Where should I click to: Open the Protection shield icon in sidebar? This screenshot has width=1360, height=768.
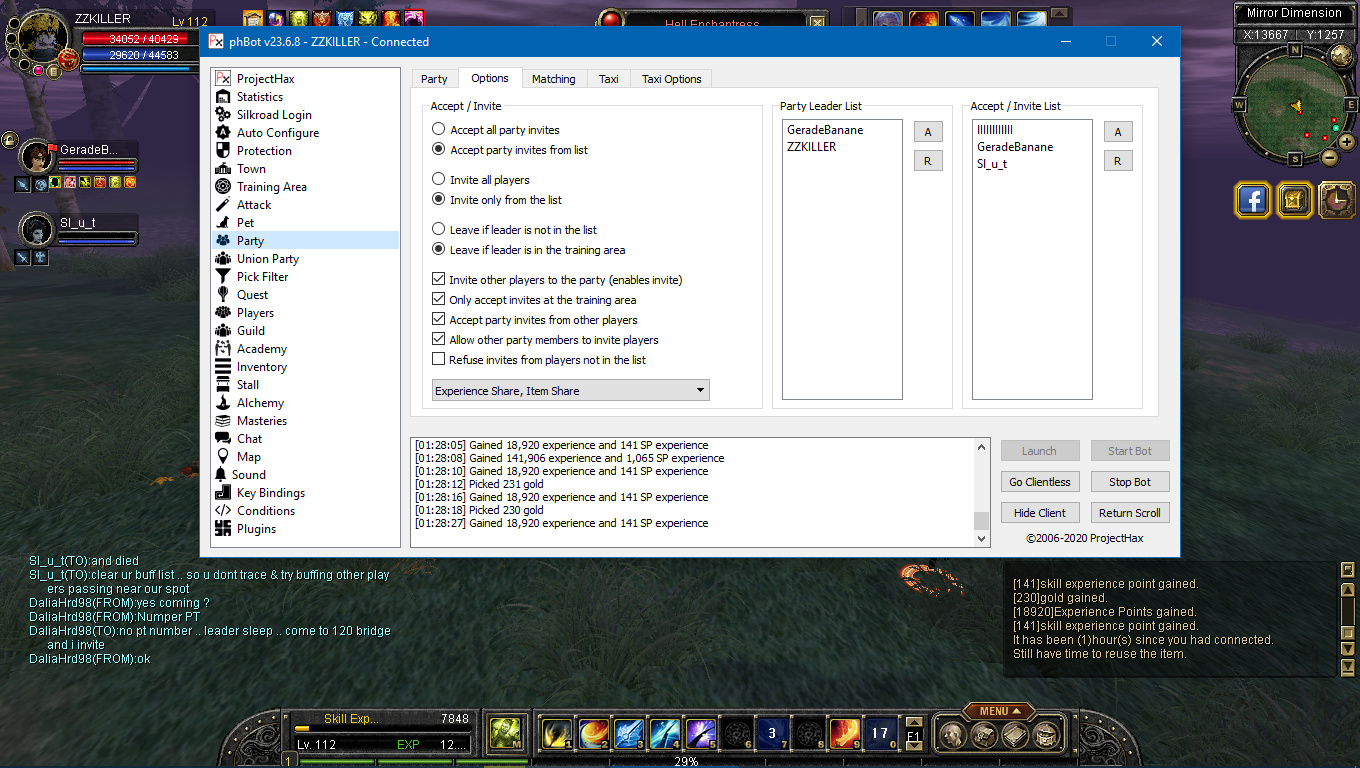[x=223, y=151]
